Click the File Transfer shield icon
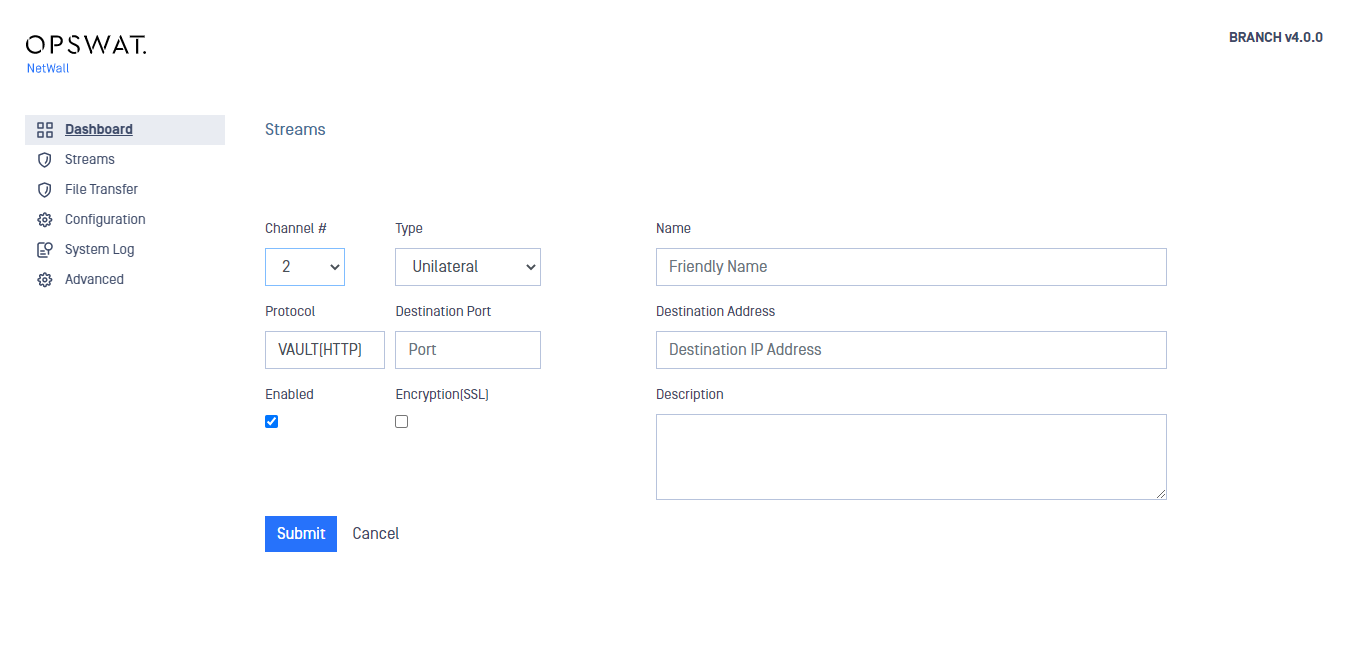The image size is (1357, 661). click(44, 190)
